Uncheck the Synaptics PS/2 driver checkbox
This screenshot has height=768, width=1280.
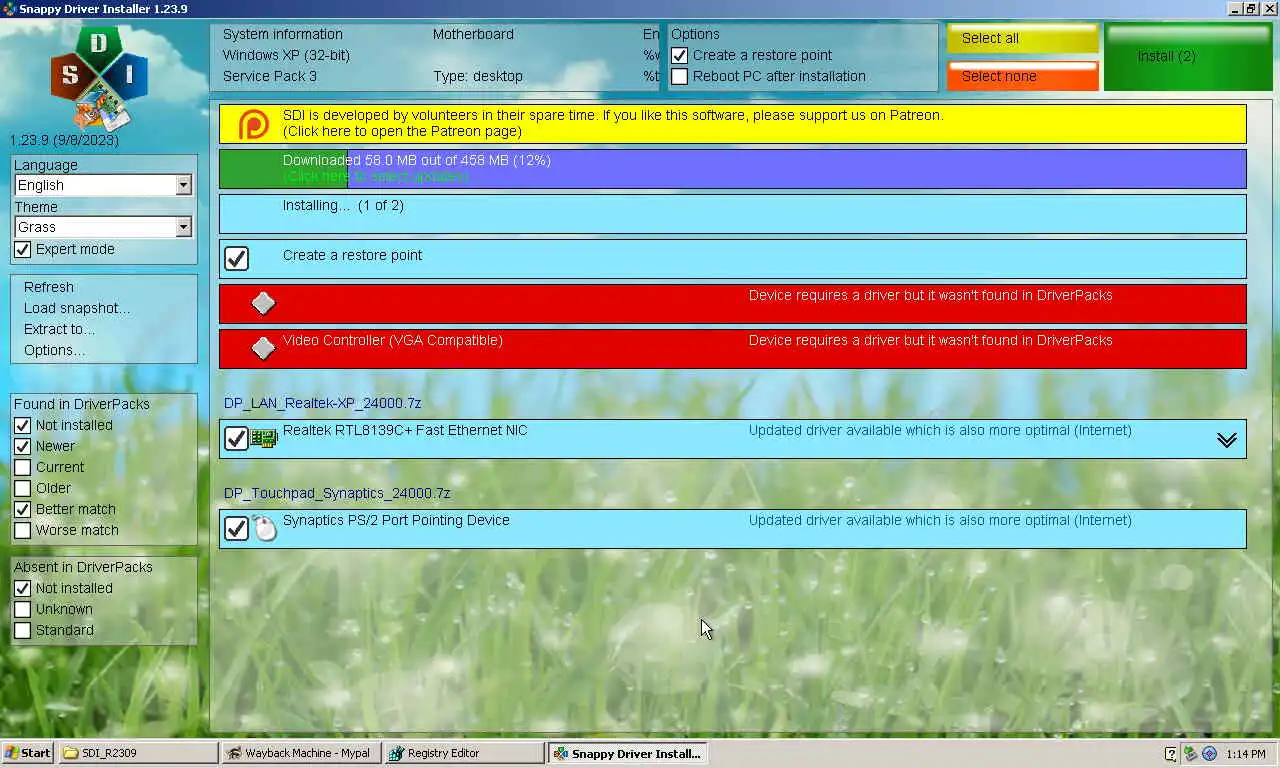pyautogui.click(x=236, y=528)
